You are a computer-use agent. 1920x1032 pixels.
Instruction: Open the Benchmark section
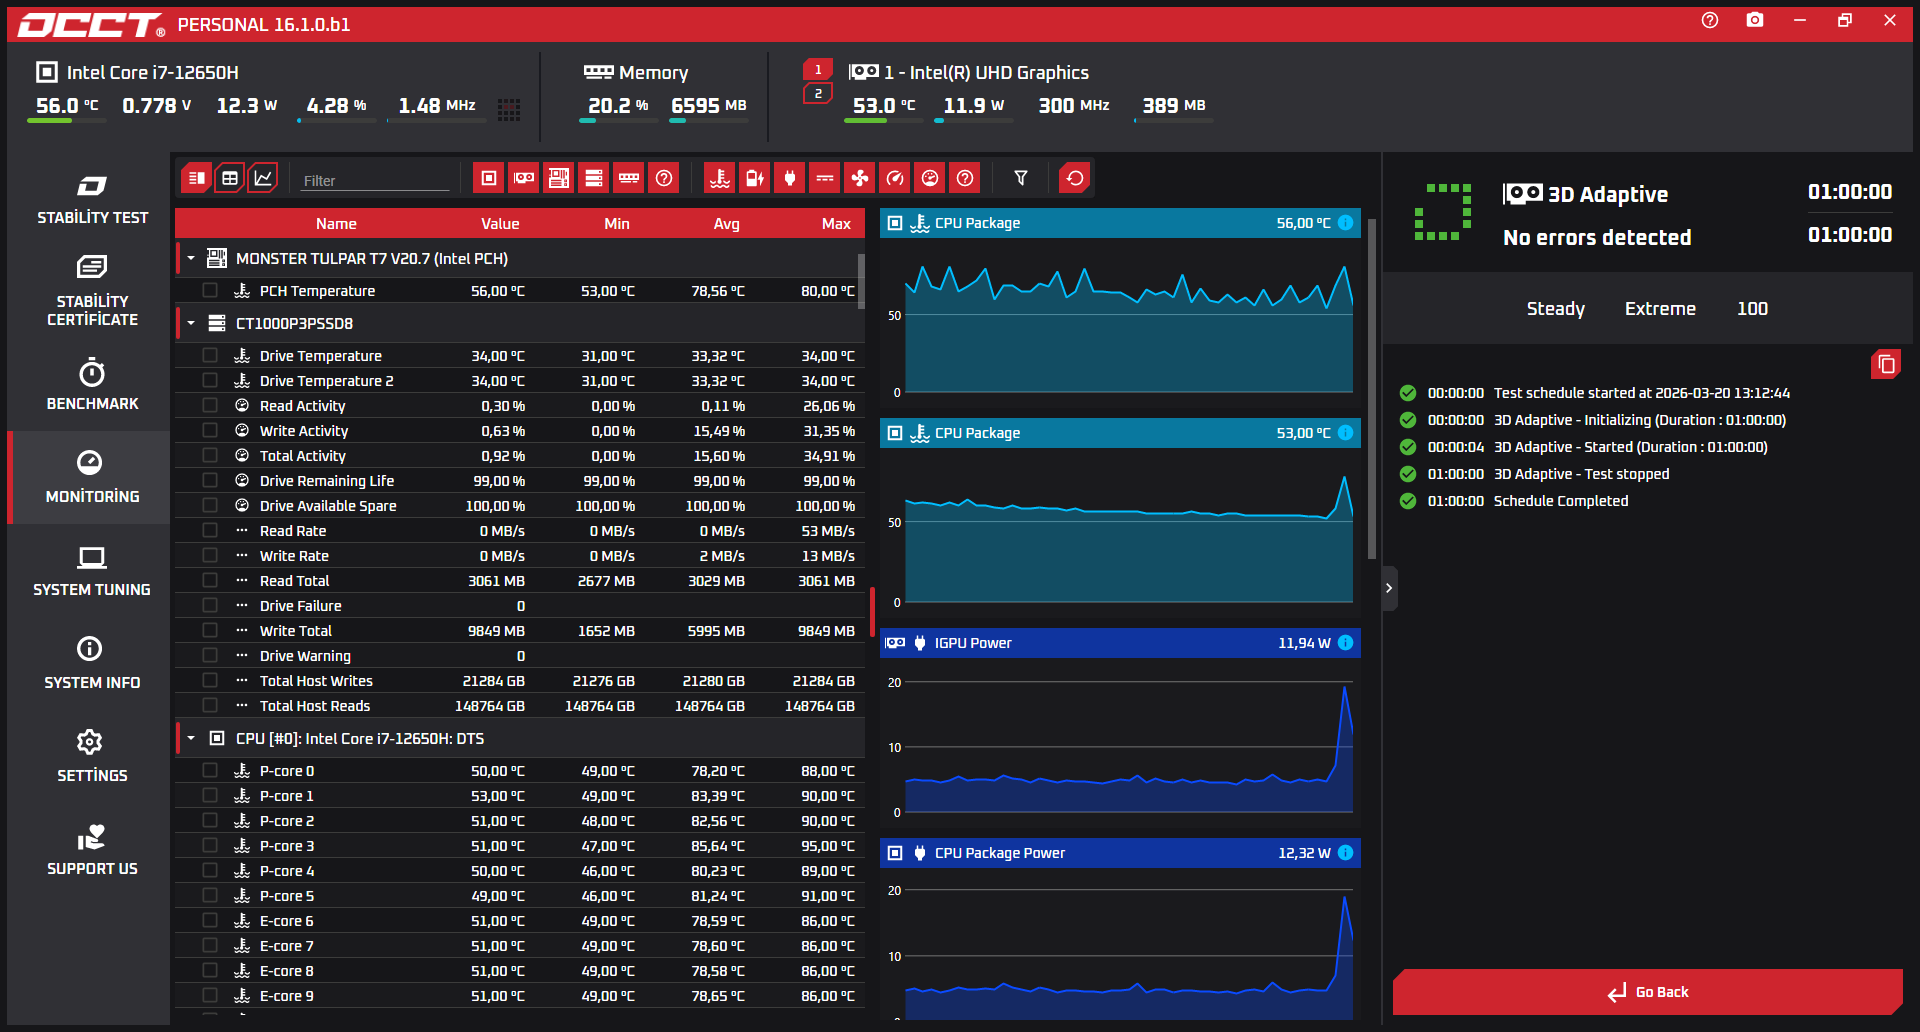coord(92,385)
